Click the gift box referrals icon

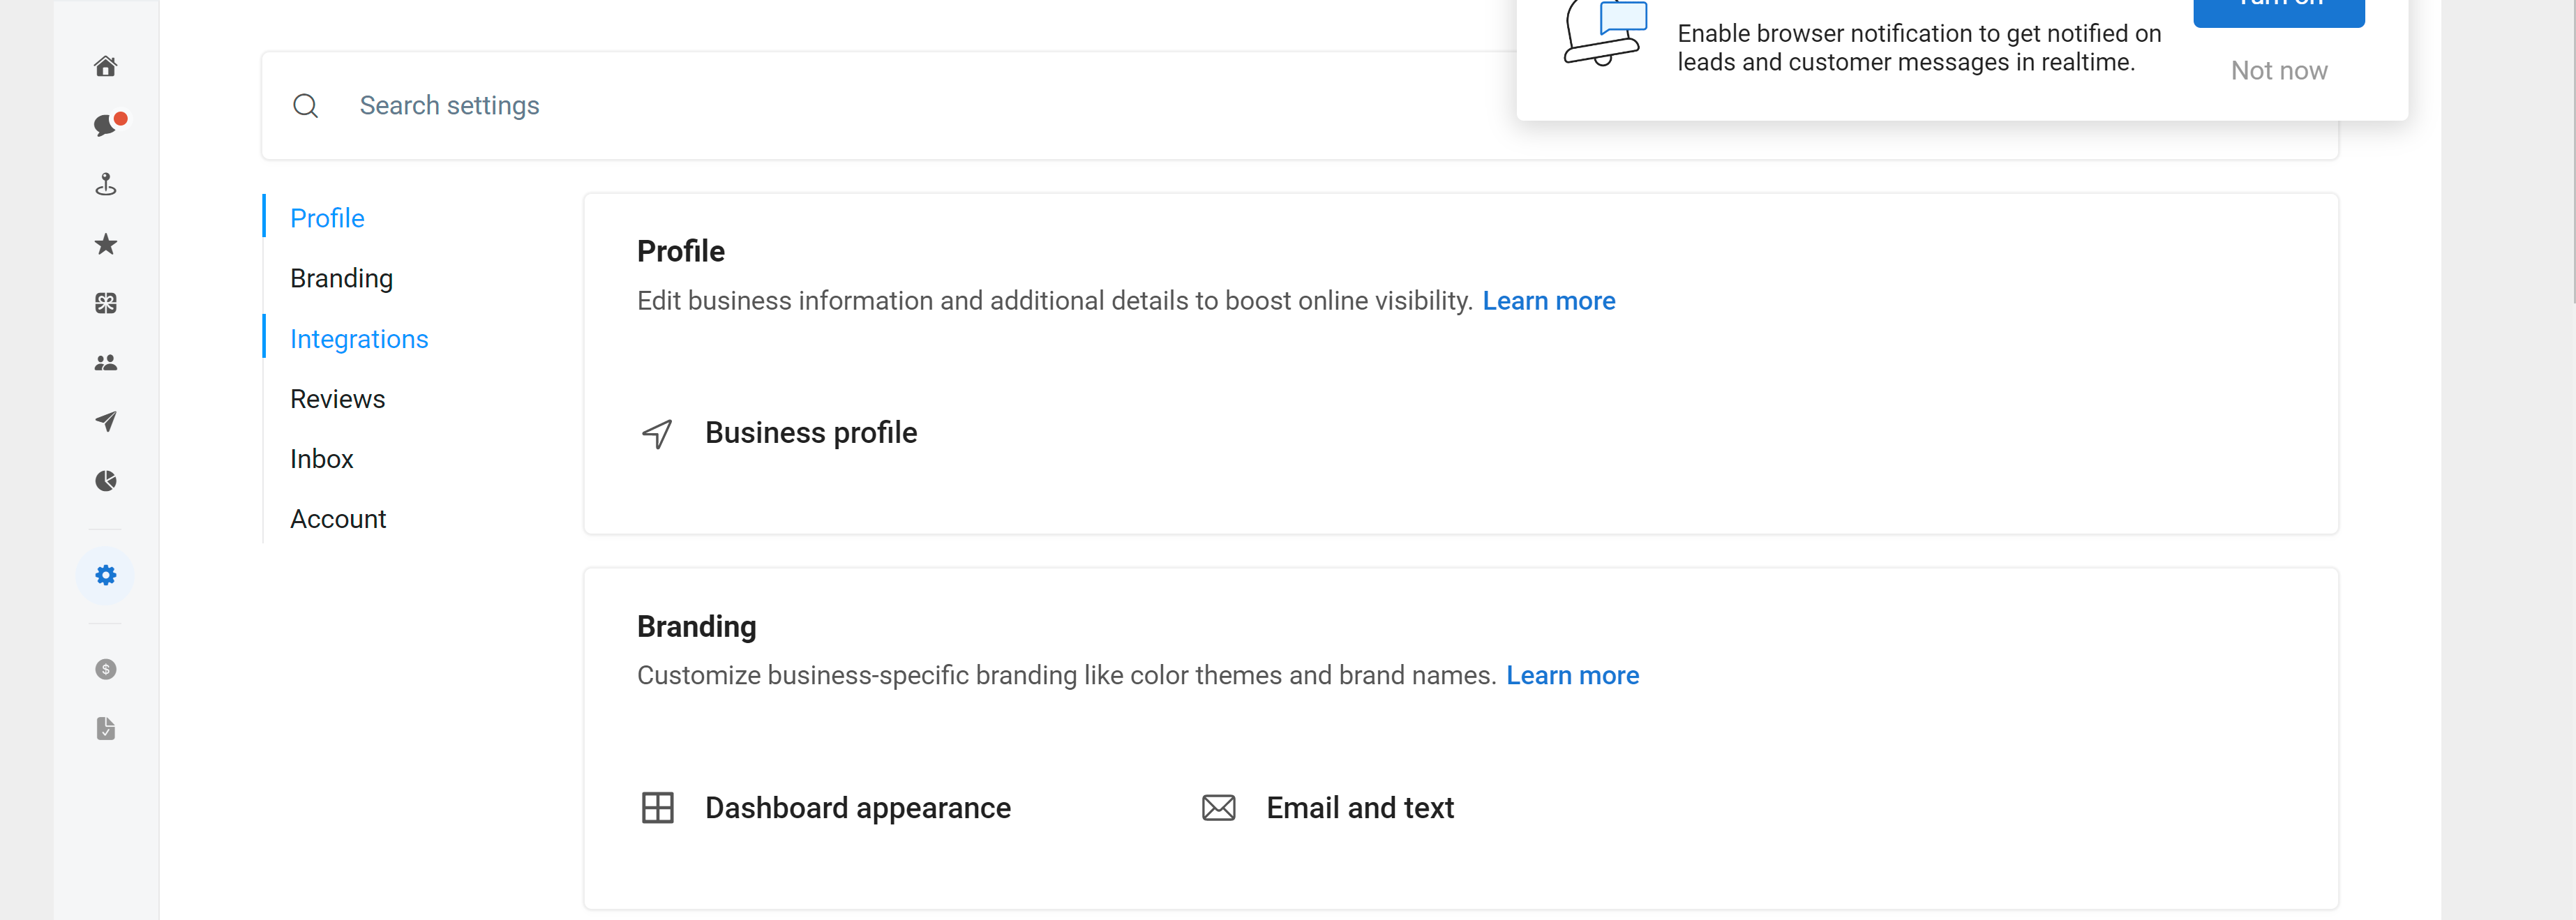(x=106, y=303)
